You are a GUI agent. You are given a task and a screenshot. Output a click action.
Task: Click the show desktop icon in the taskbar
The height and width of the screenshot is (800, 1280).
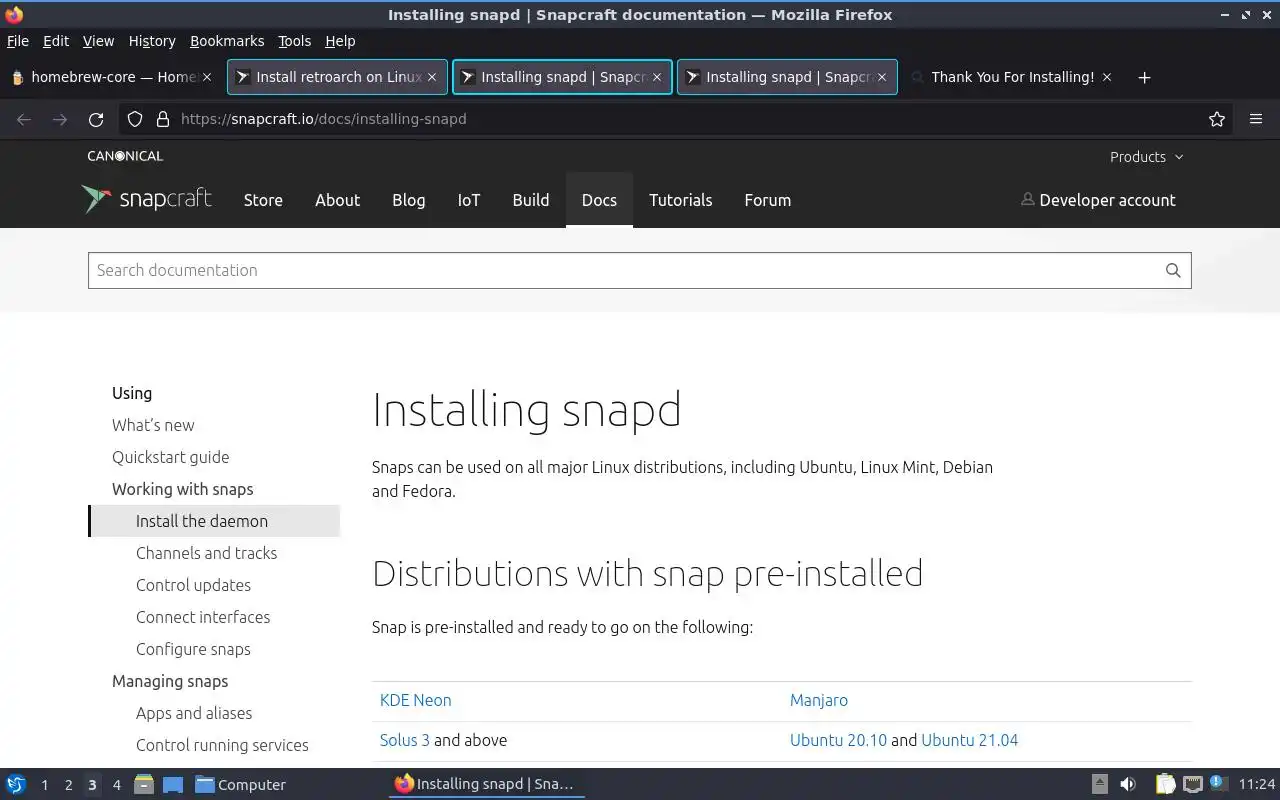click(172, 784)
